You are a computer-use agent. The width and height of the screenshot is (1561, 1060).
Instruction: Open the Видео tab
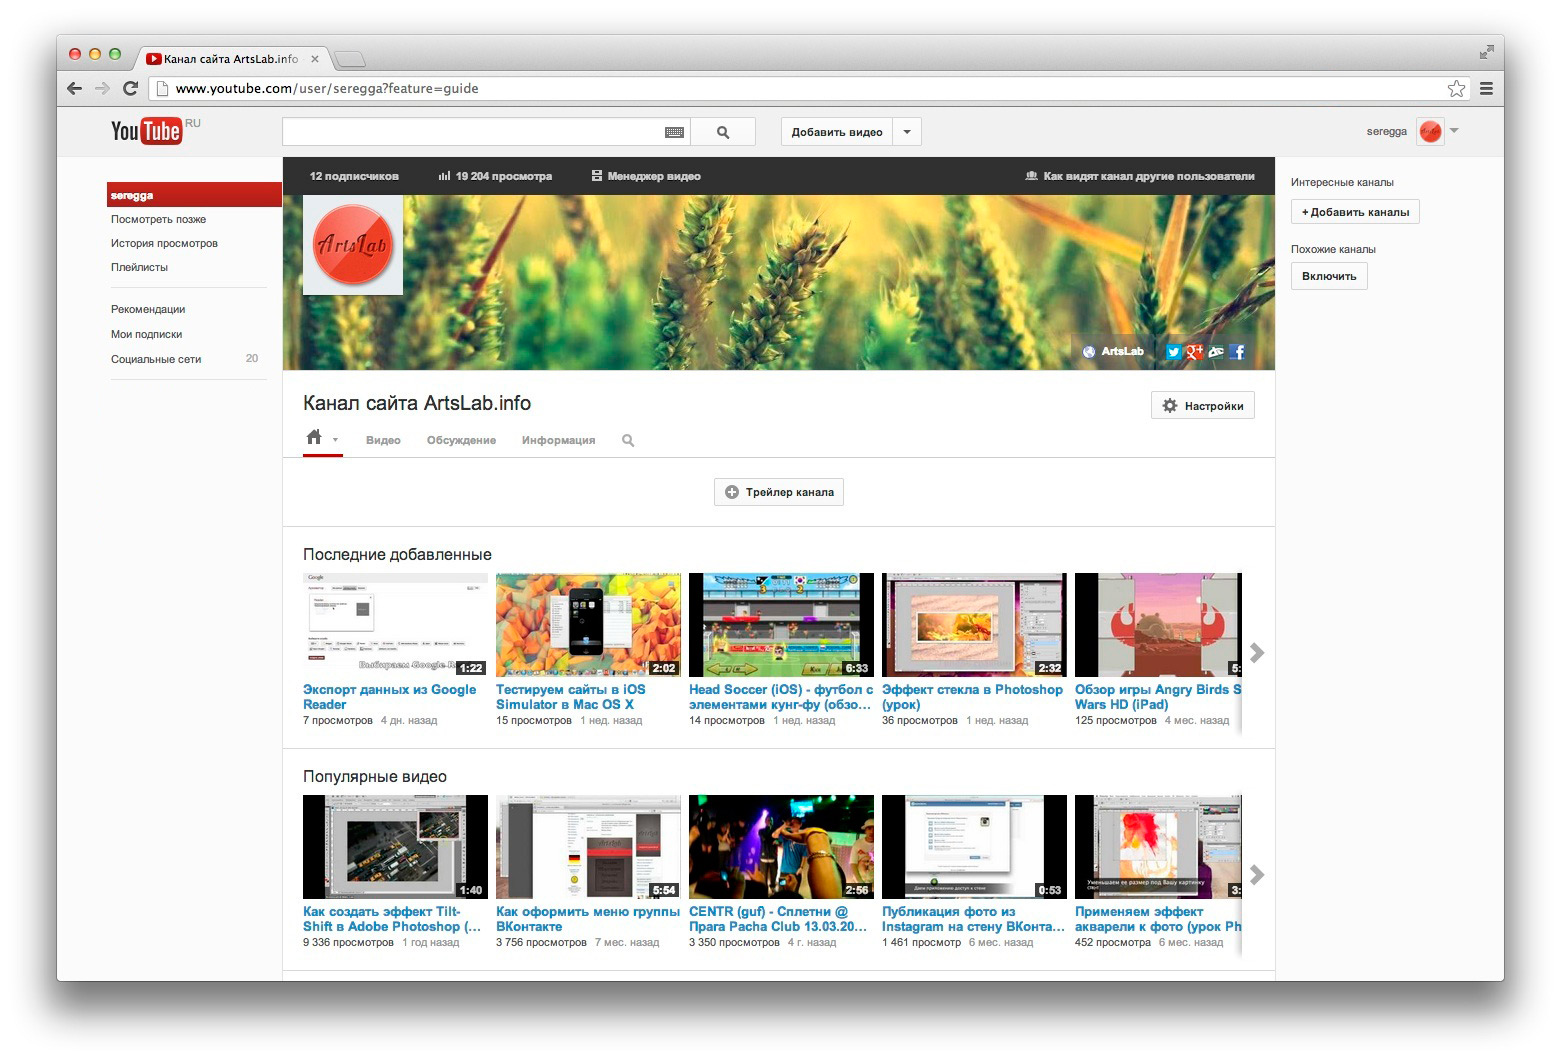point(383,440)
